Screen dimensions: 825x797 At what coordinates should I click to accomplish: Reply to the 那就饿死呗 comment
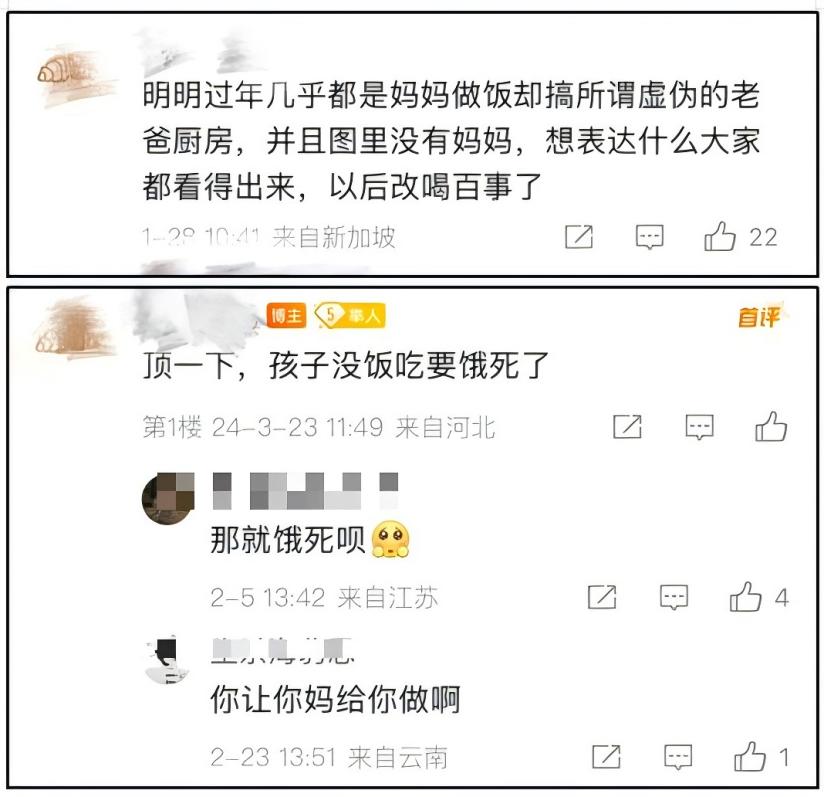674,597
